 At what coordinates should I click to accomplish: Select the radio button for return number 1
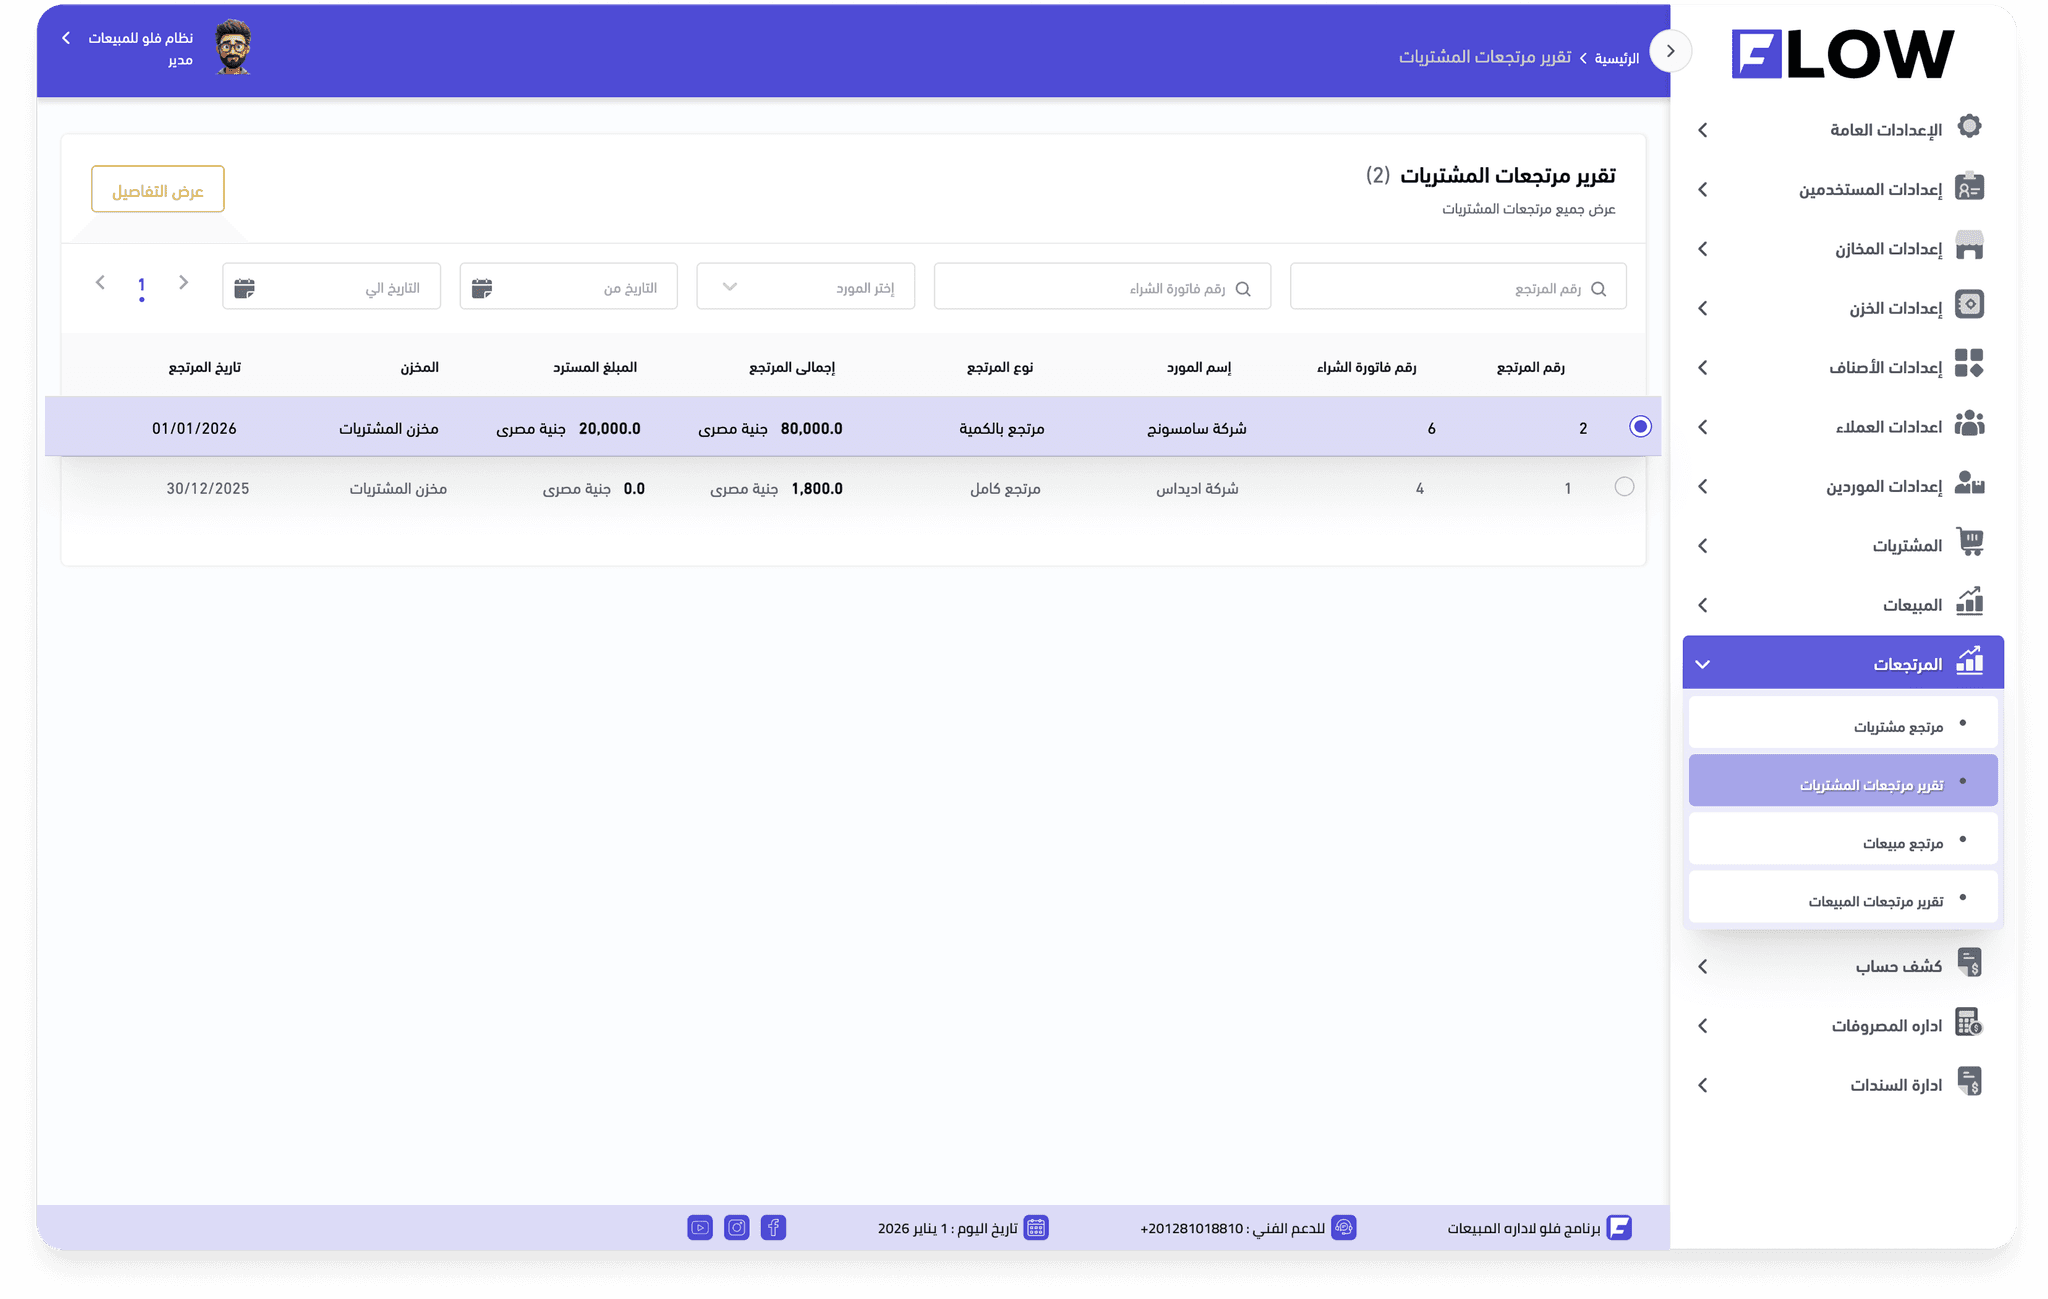1624,487
